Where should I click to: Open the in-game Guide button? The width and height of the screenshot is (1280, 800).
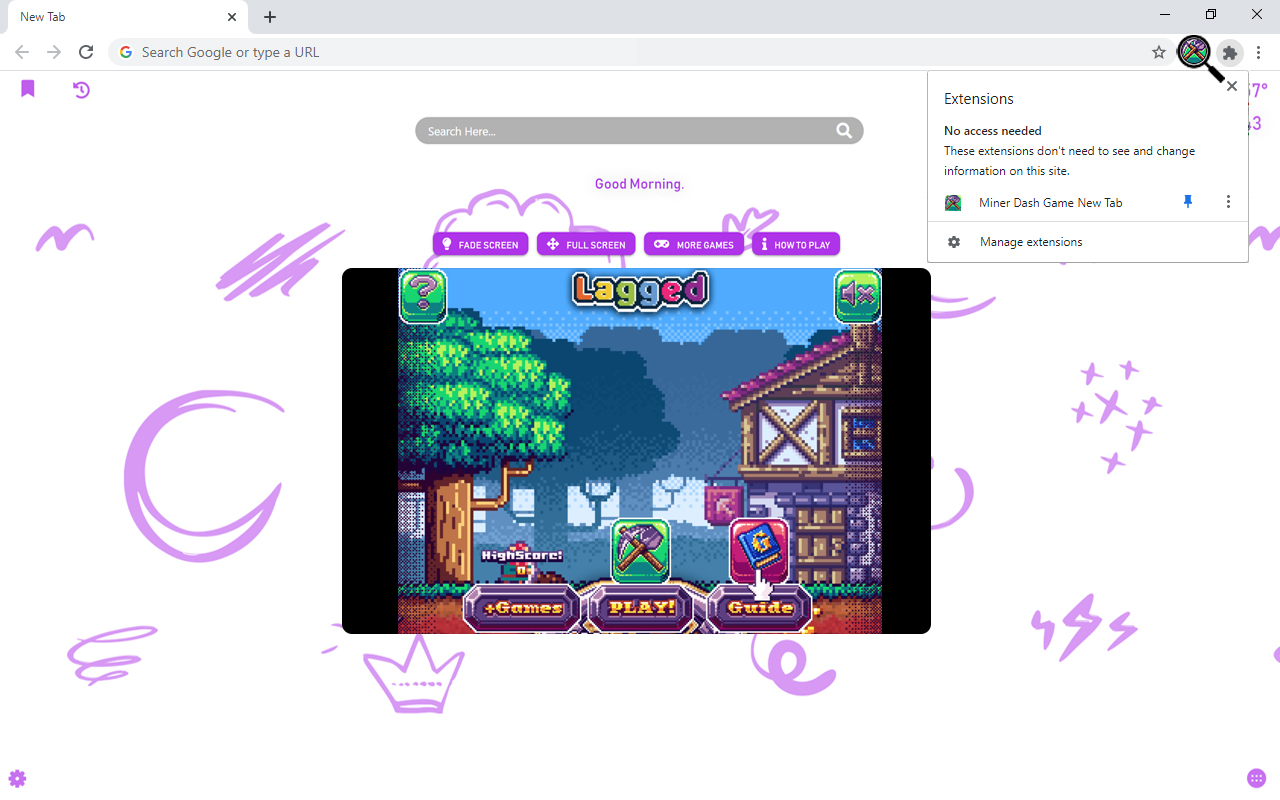tap(760, 608)
